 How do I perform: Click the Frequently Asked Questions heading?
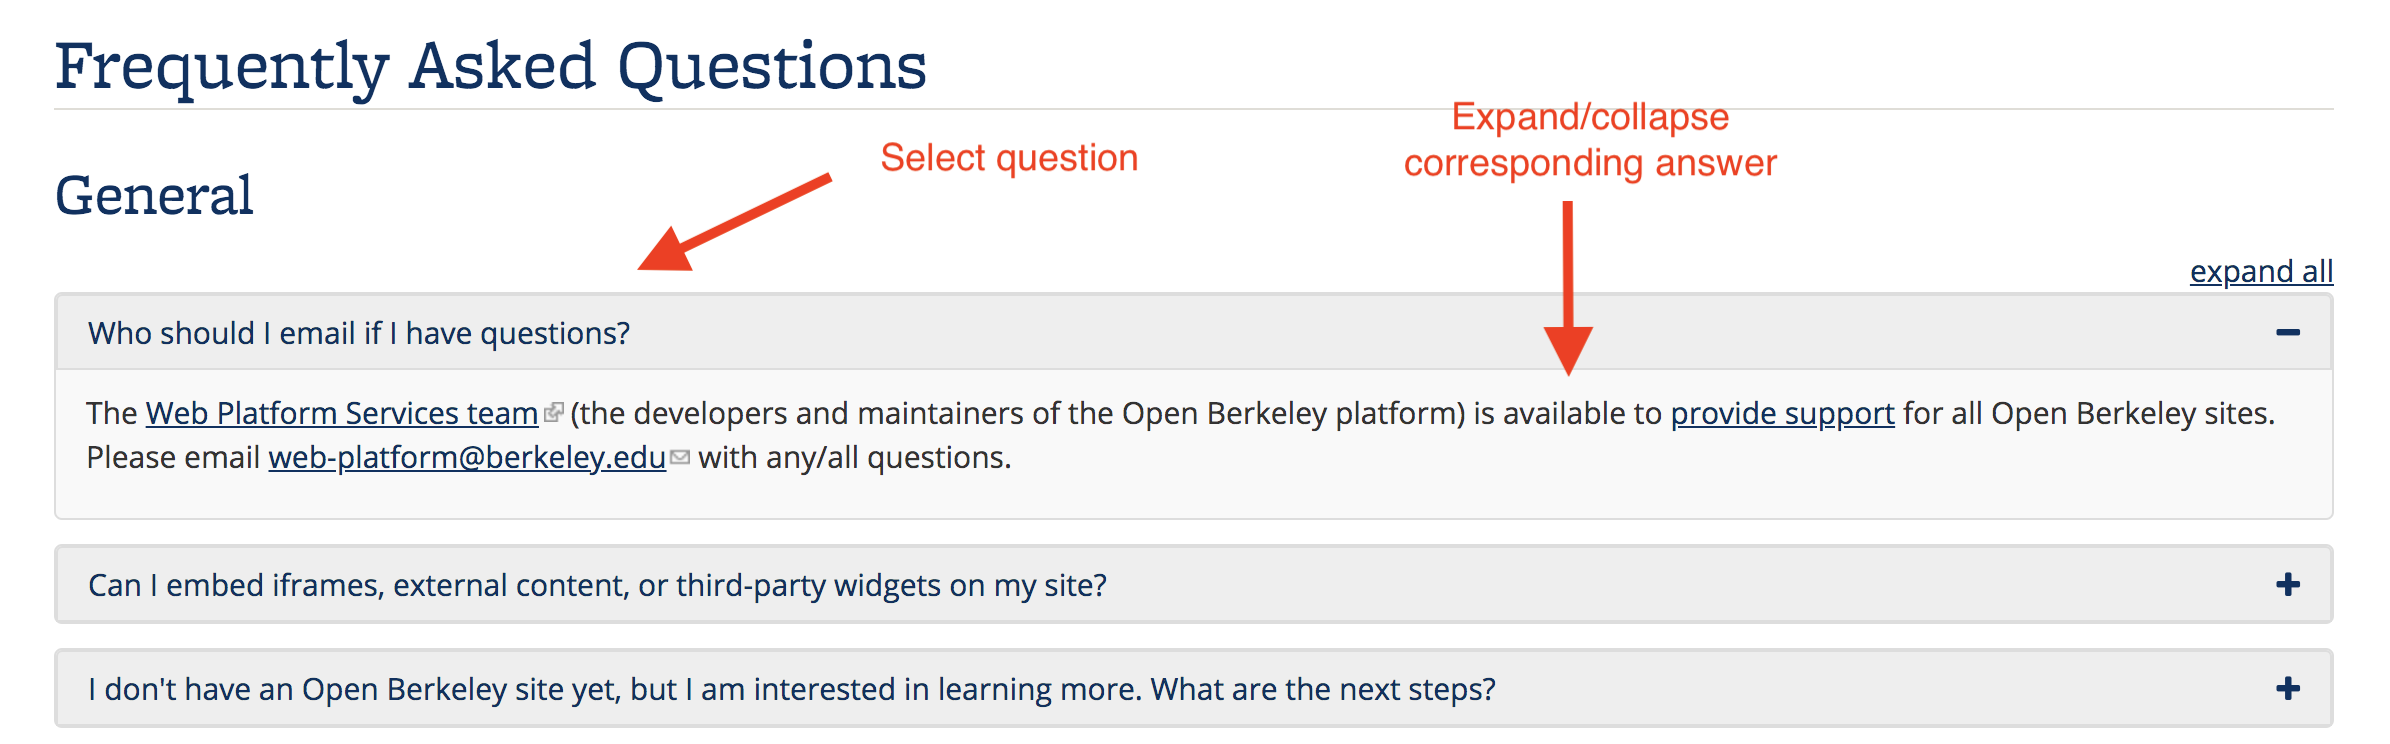point(491,67)
